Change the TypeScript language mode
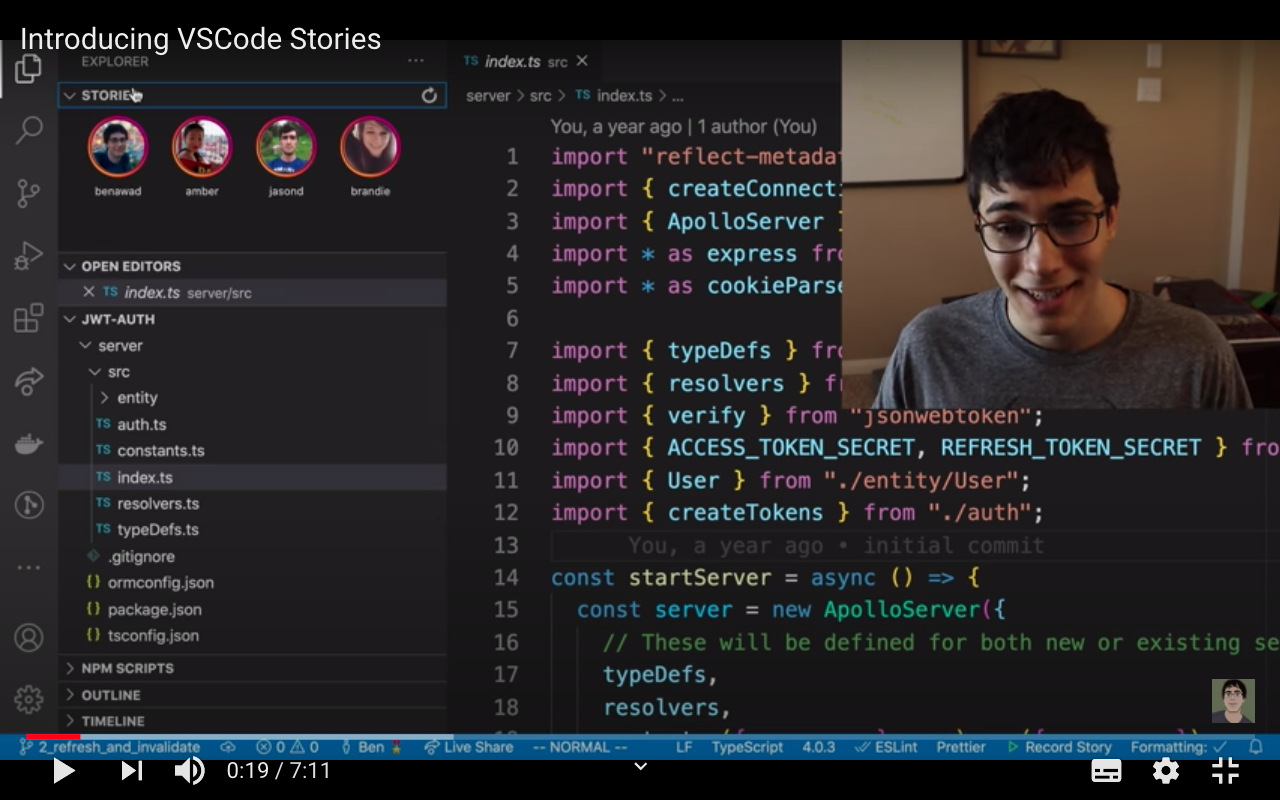 747,747
